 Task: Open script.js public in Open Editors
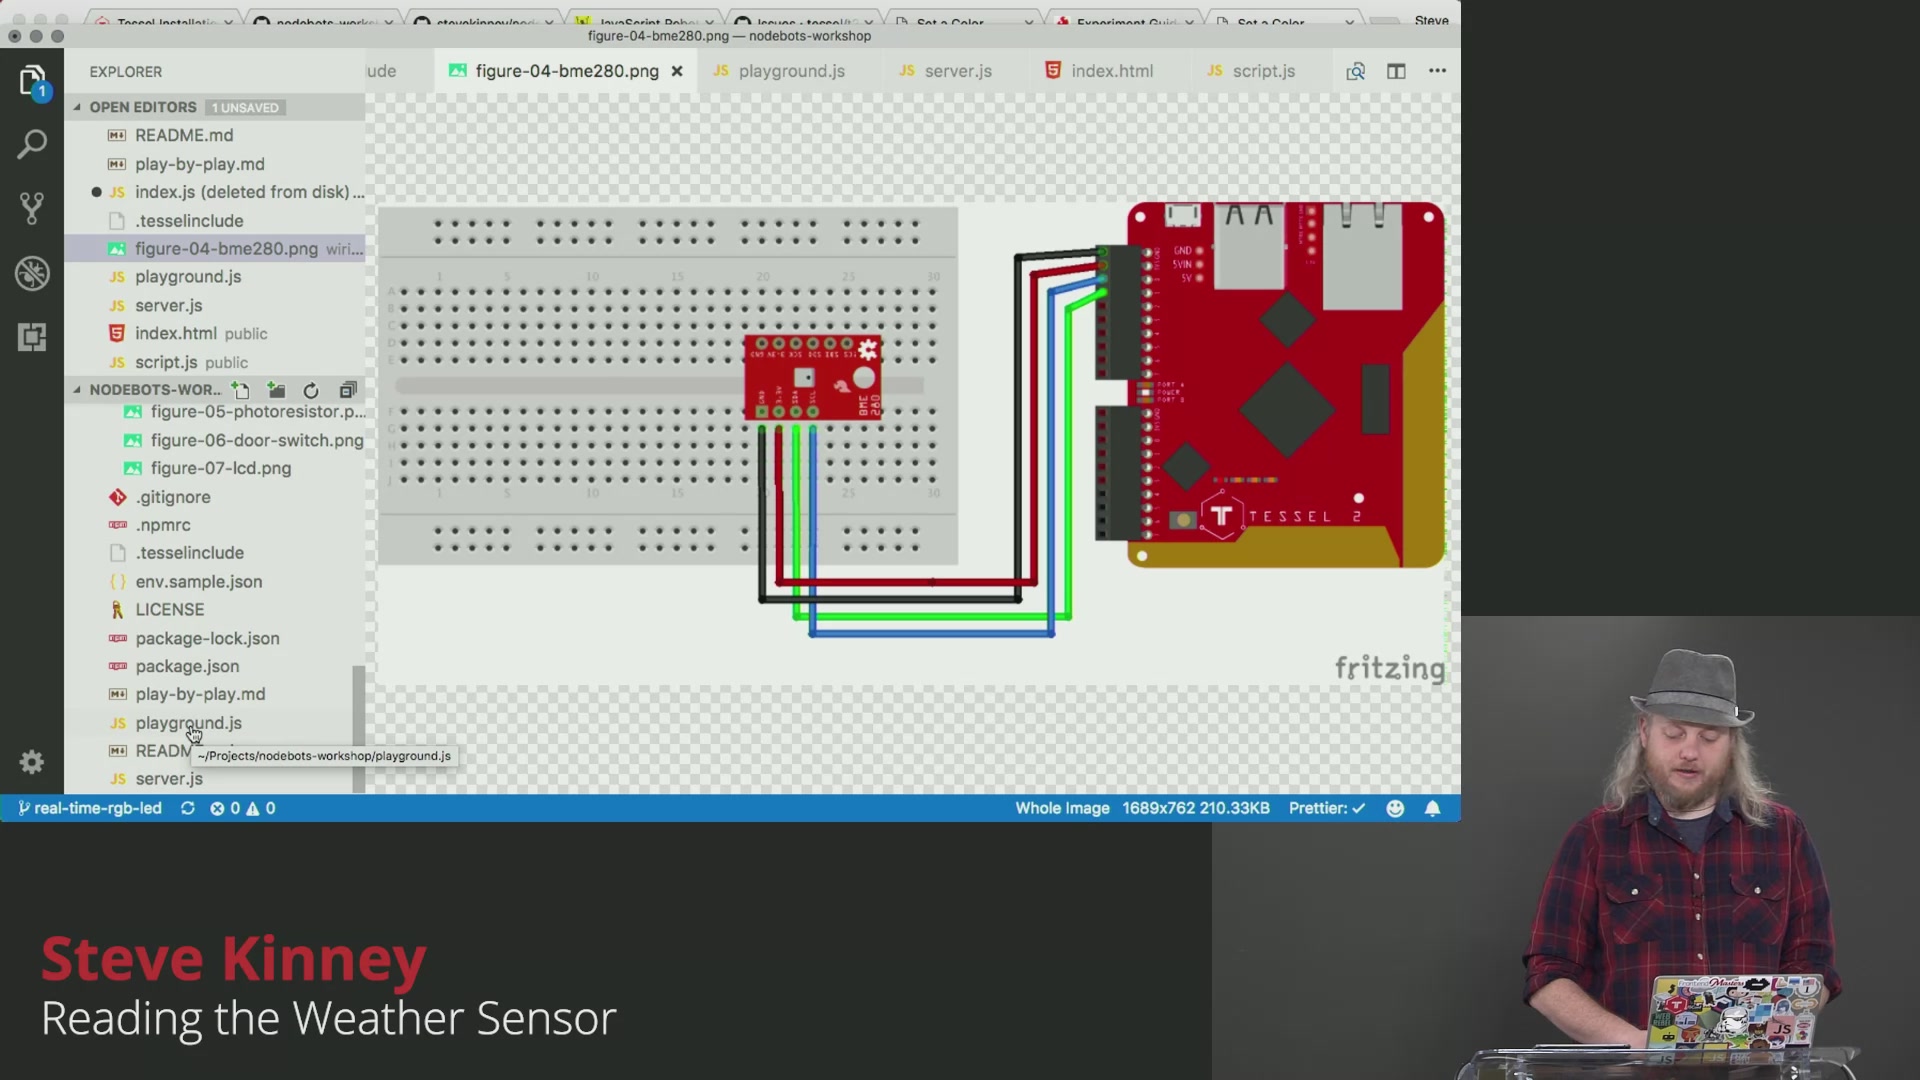click(215, 363)
